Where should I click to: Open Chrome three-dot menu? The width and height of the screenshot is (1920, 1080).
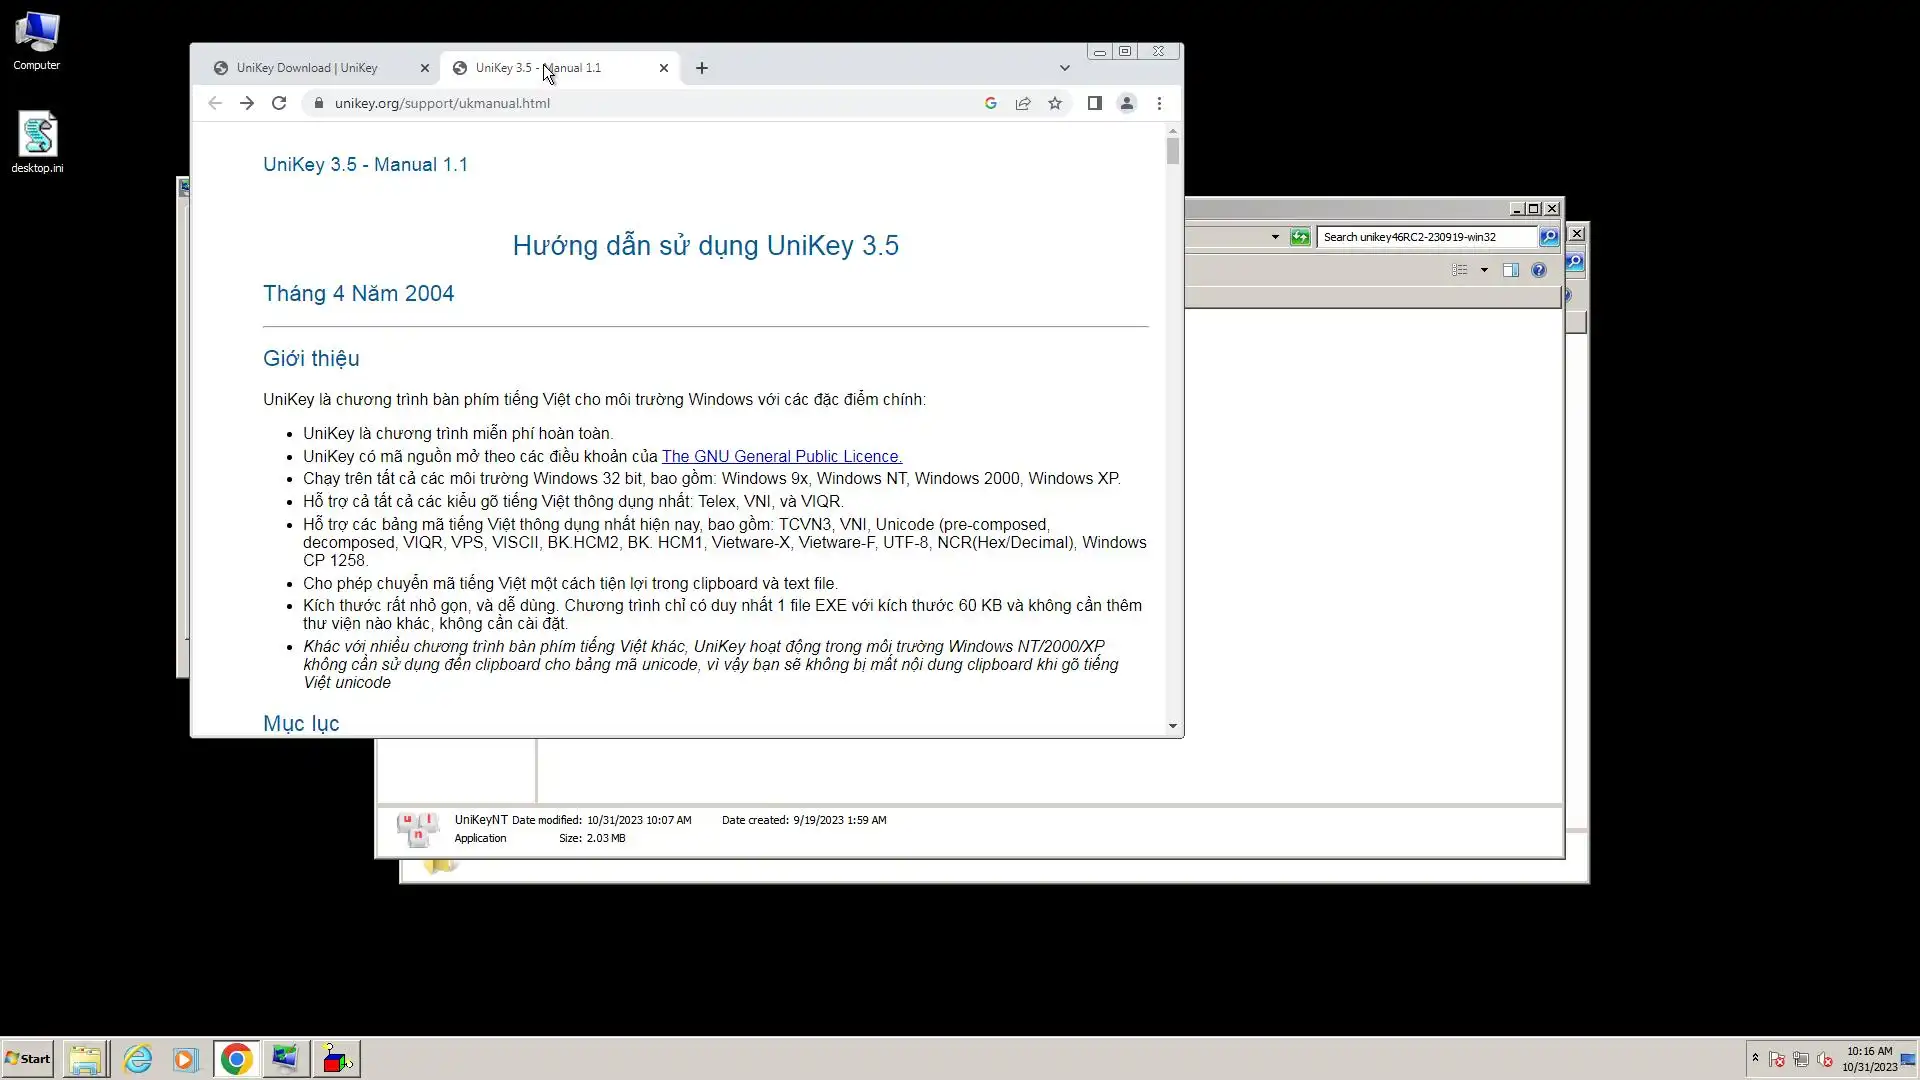click(x=1159, y=103)
